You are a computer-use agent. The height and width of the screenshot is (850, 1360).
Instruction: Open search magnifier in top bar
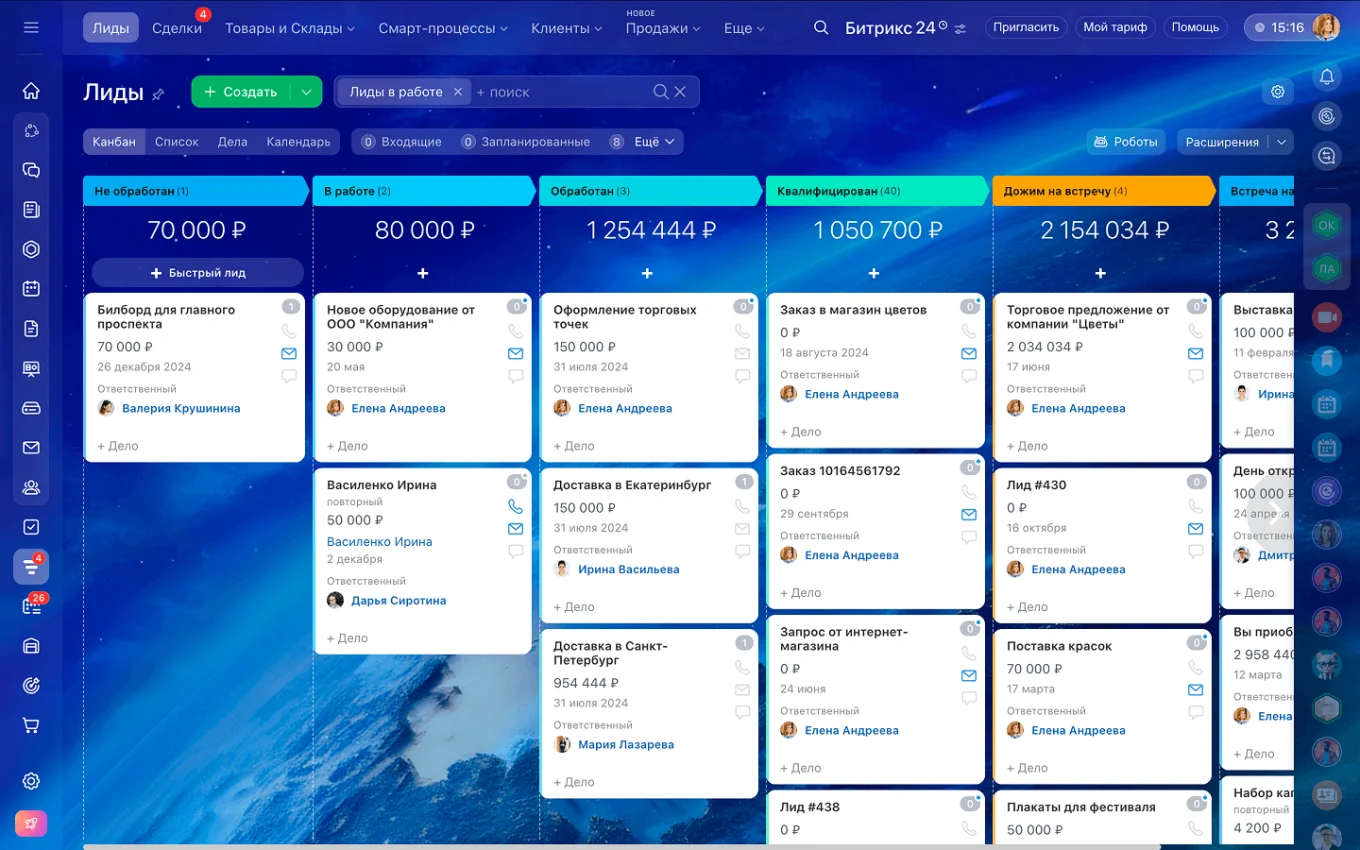(x=820, y=27)
